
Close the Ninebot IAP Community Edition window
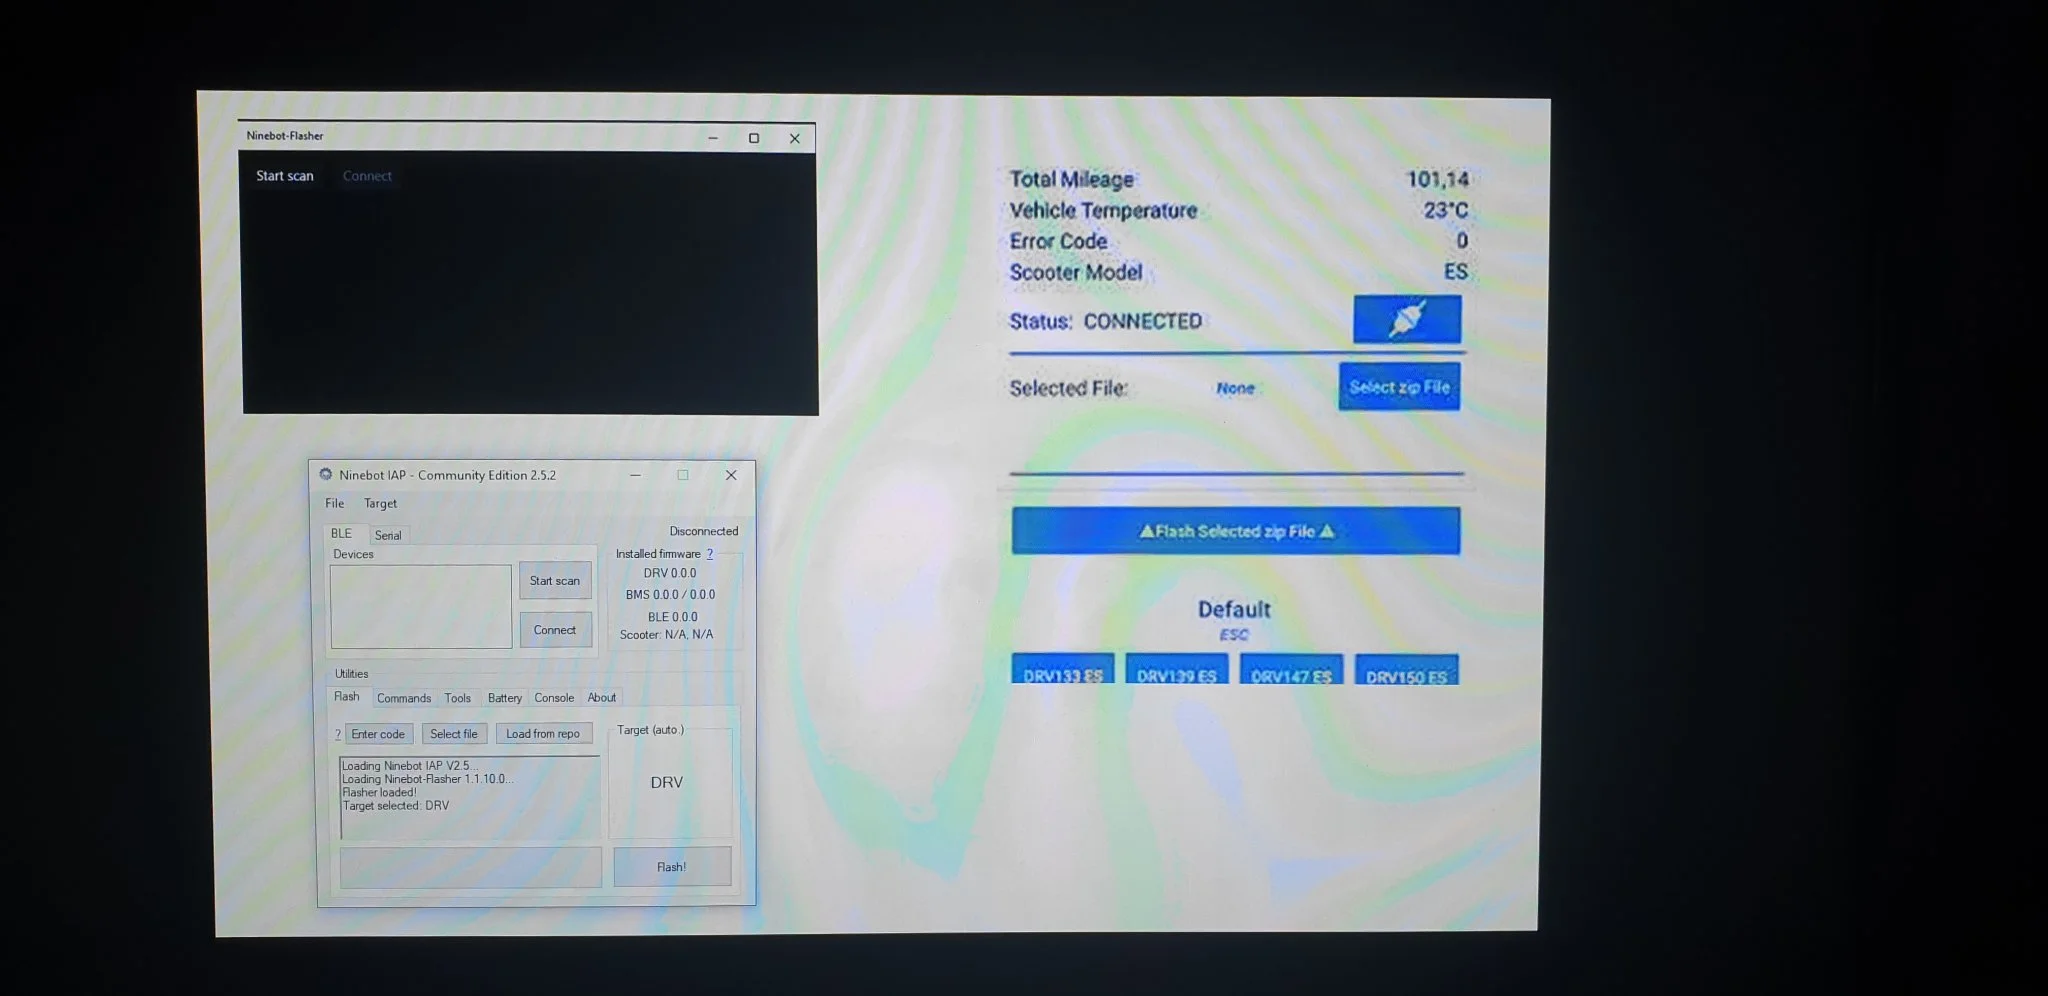731,475
